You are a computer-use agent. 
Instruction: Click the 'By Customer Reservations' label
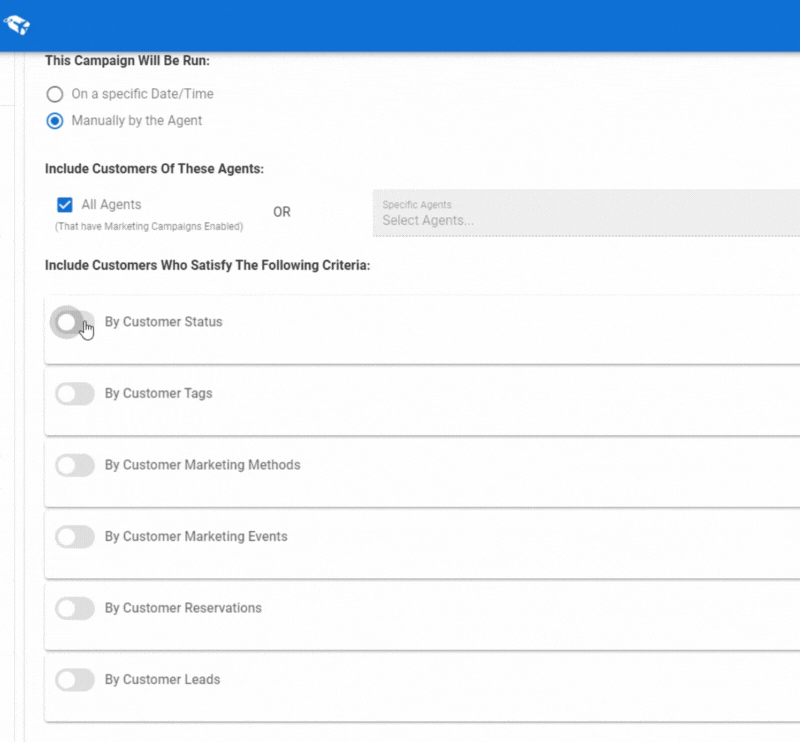coord(183,608)
